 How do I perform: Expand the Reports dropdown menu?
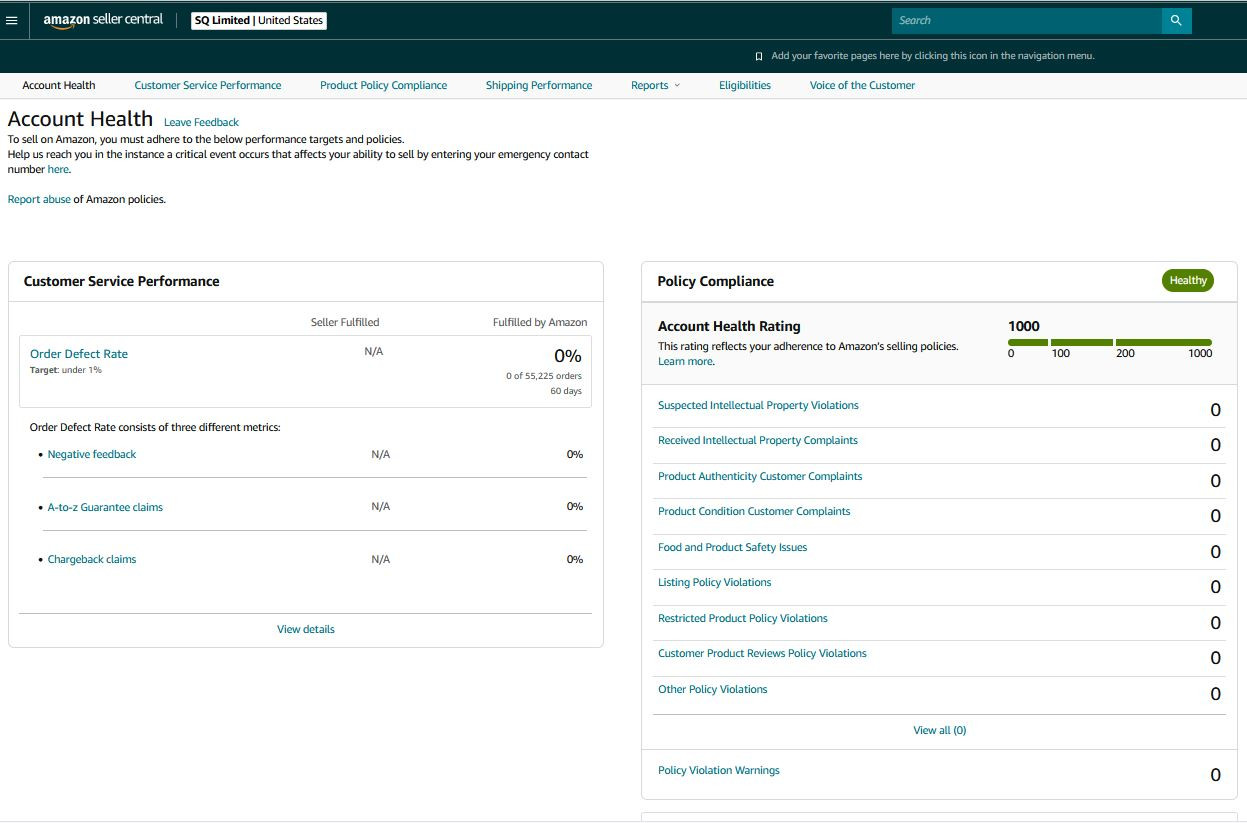[655, 85]
